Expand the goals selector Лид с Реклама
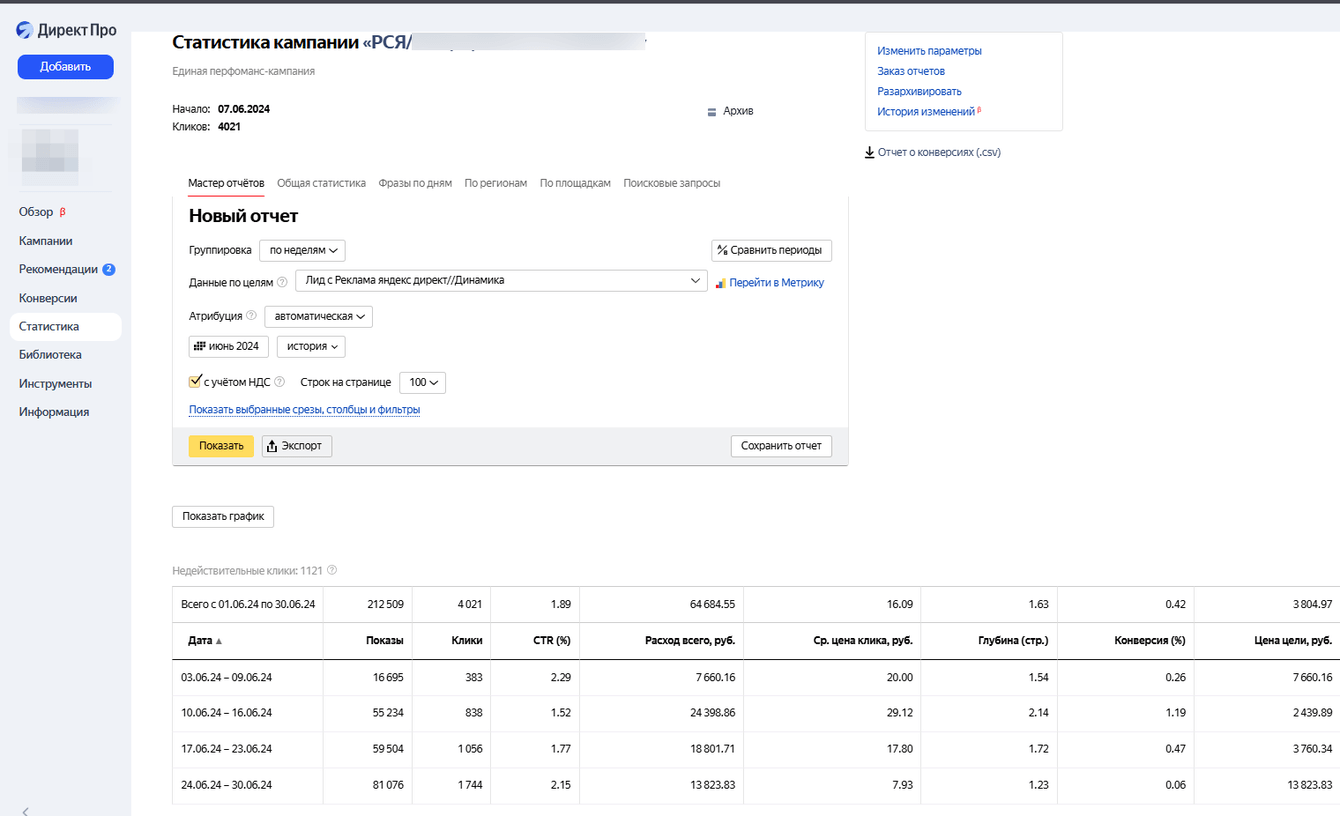Image resolution: width=1340 pixels, height=816 pixels. point(501,281)
